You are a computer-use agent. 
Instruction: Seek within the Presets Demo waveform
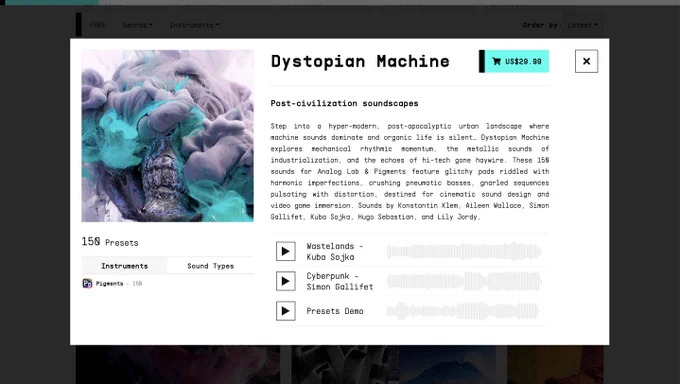click(x=463, y=311)
